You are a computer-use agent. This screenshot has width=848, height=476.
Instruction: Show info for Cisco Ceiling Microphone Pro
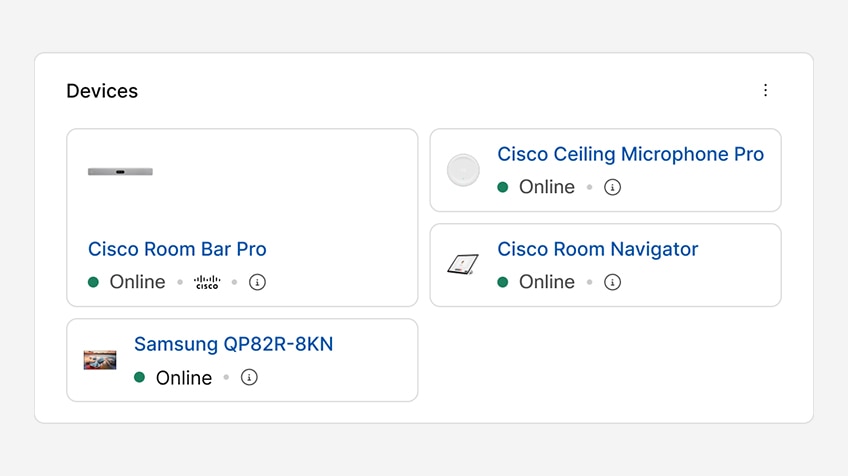(x=612, y=187)
